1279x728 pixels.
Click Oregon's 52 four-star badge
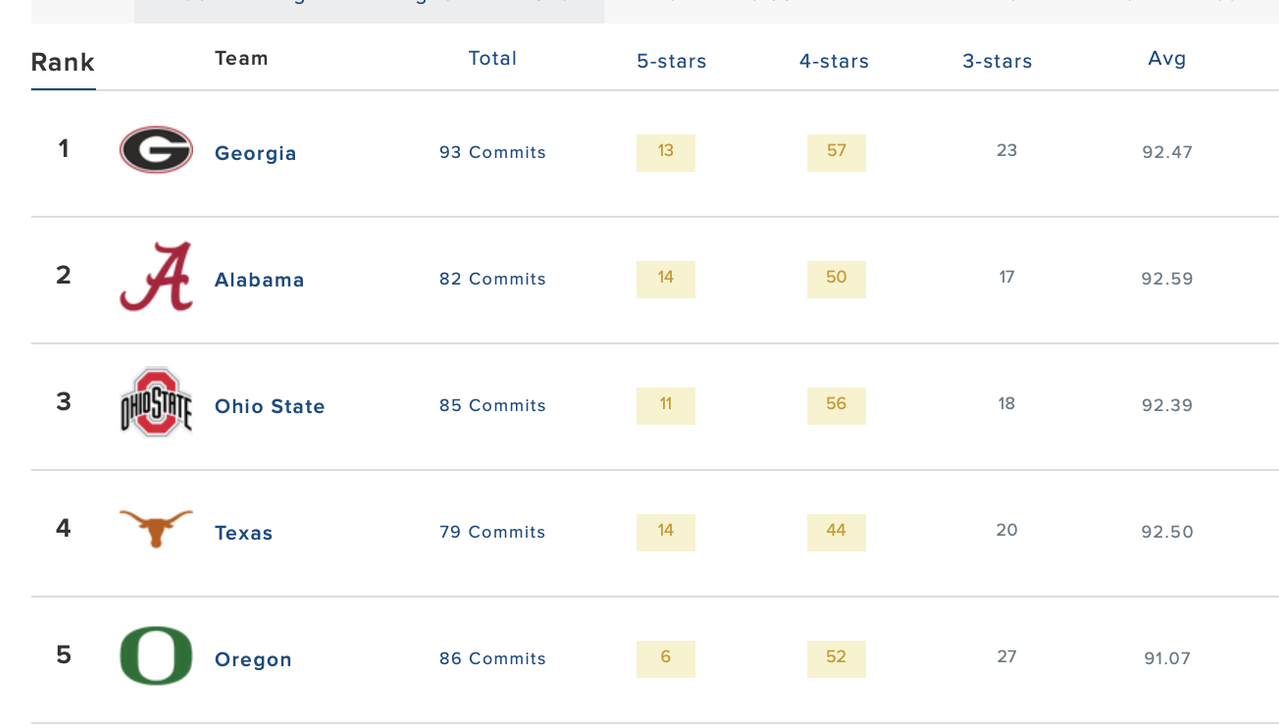836,658
